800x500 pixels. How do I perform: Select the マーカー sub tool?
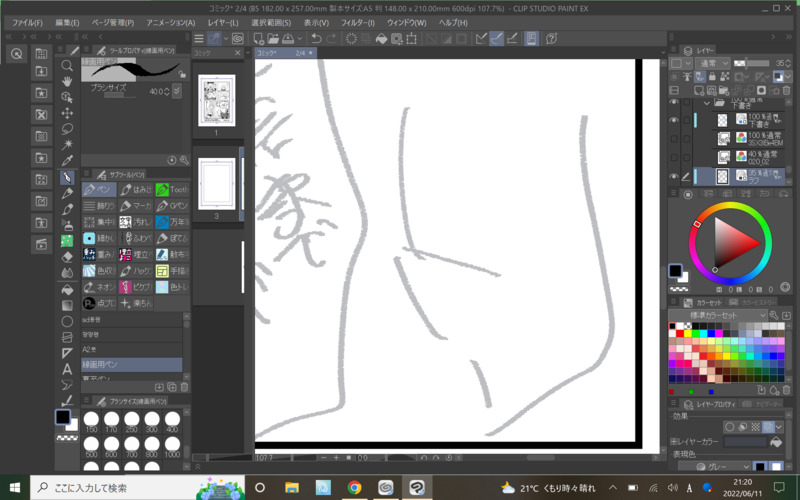[136, 206]
